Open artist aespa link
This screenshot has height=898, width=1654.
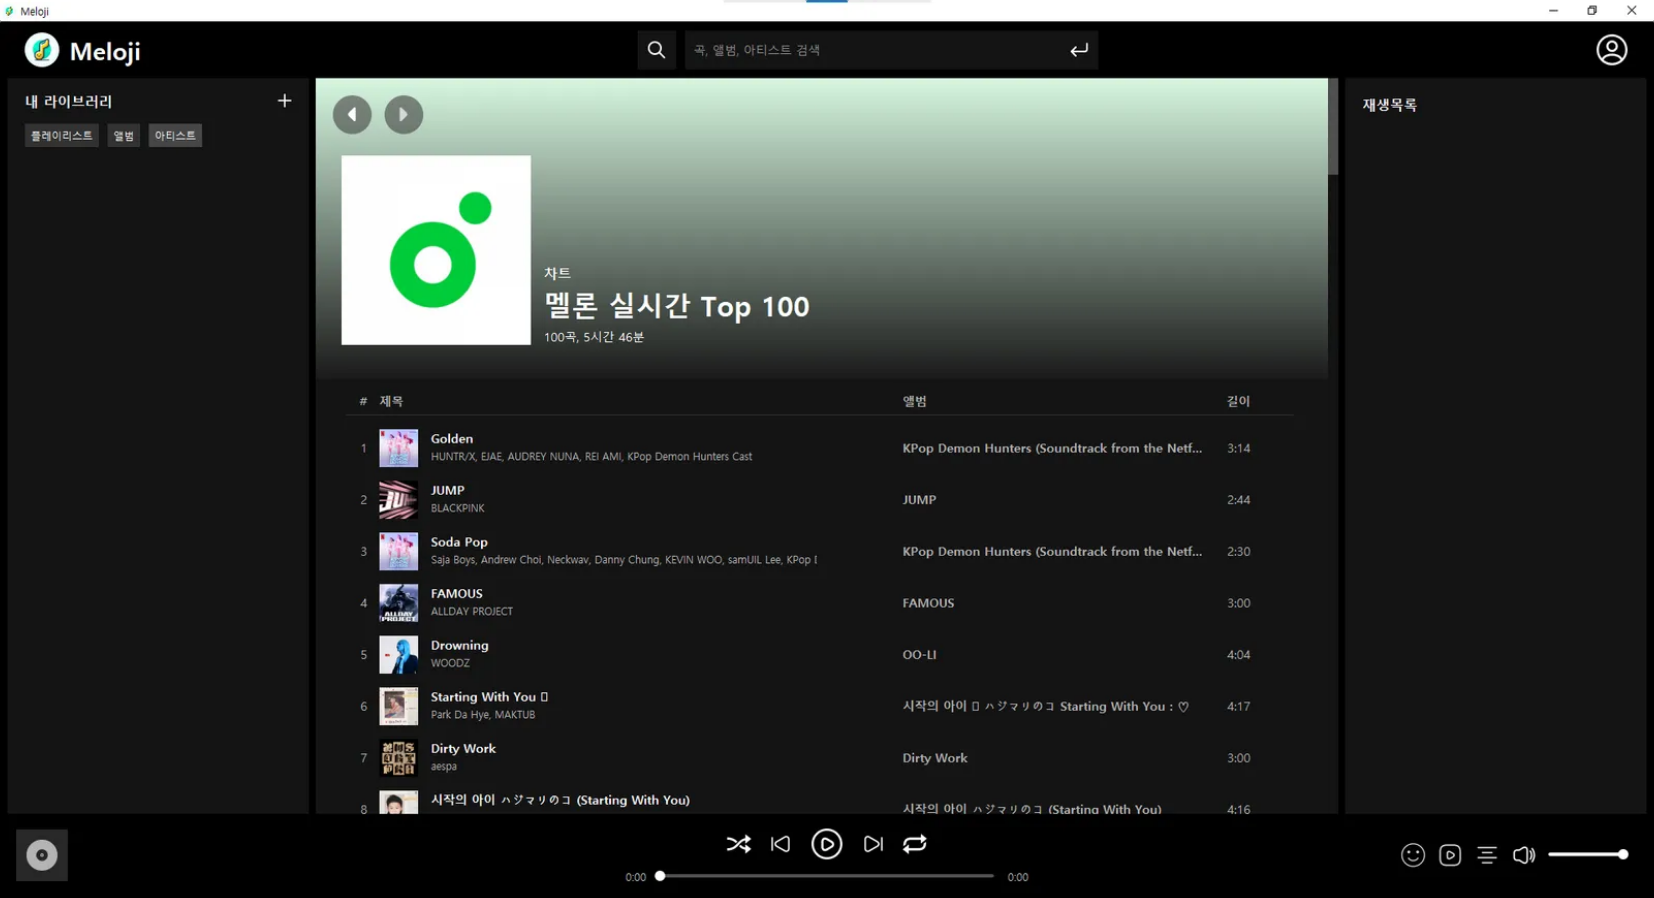(443, 766)
